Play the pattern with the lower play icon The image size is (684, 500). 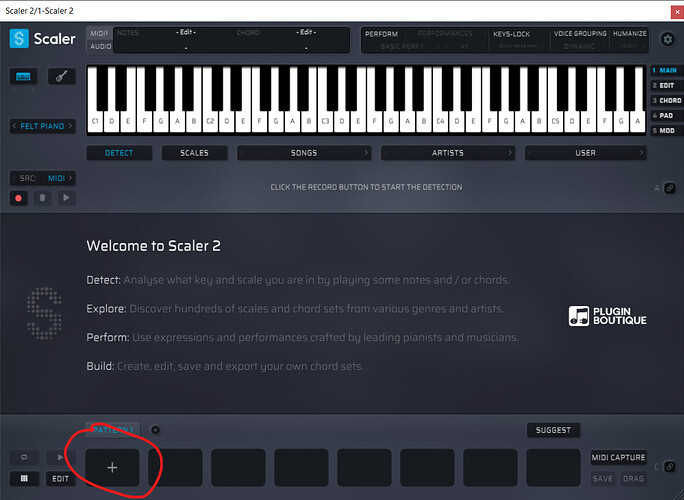click(x=61, y=457)
